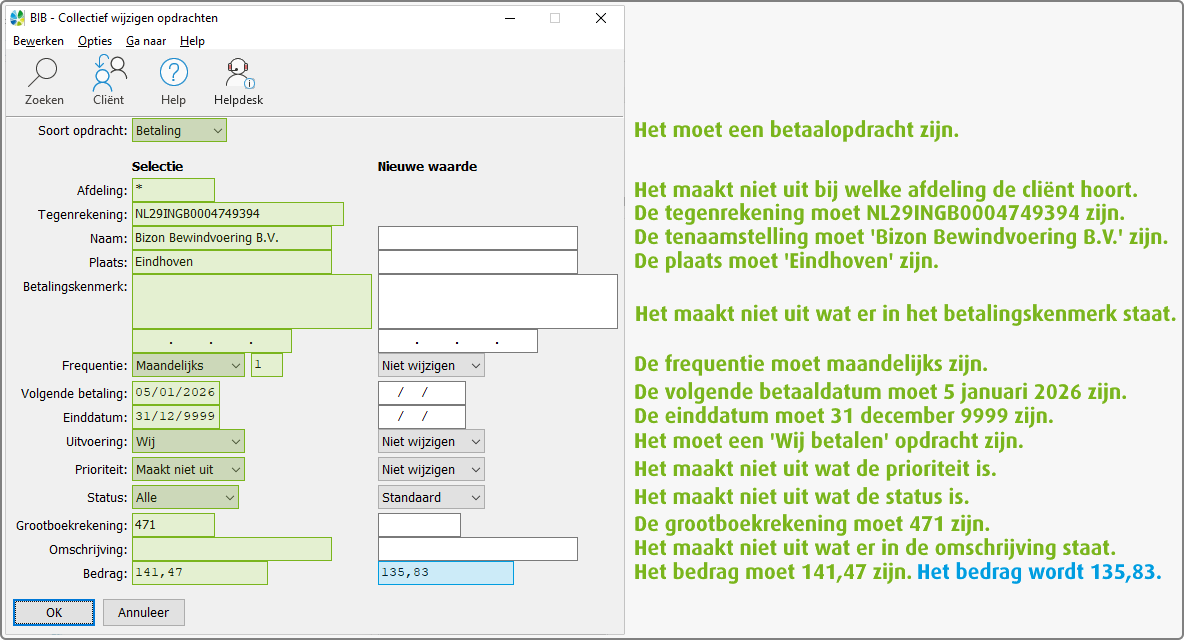This screenshot has height=640, width=1184.
Task: Click the new value Naam field
Action: [x=477, y=238]
